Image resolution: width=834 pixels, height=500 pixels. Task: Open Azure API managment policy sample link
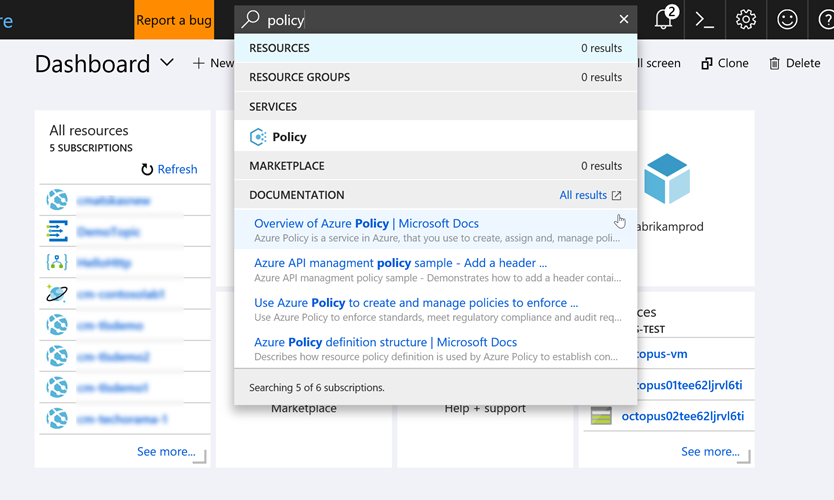[x=401, y=263]
